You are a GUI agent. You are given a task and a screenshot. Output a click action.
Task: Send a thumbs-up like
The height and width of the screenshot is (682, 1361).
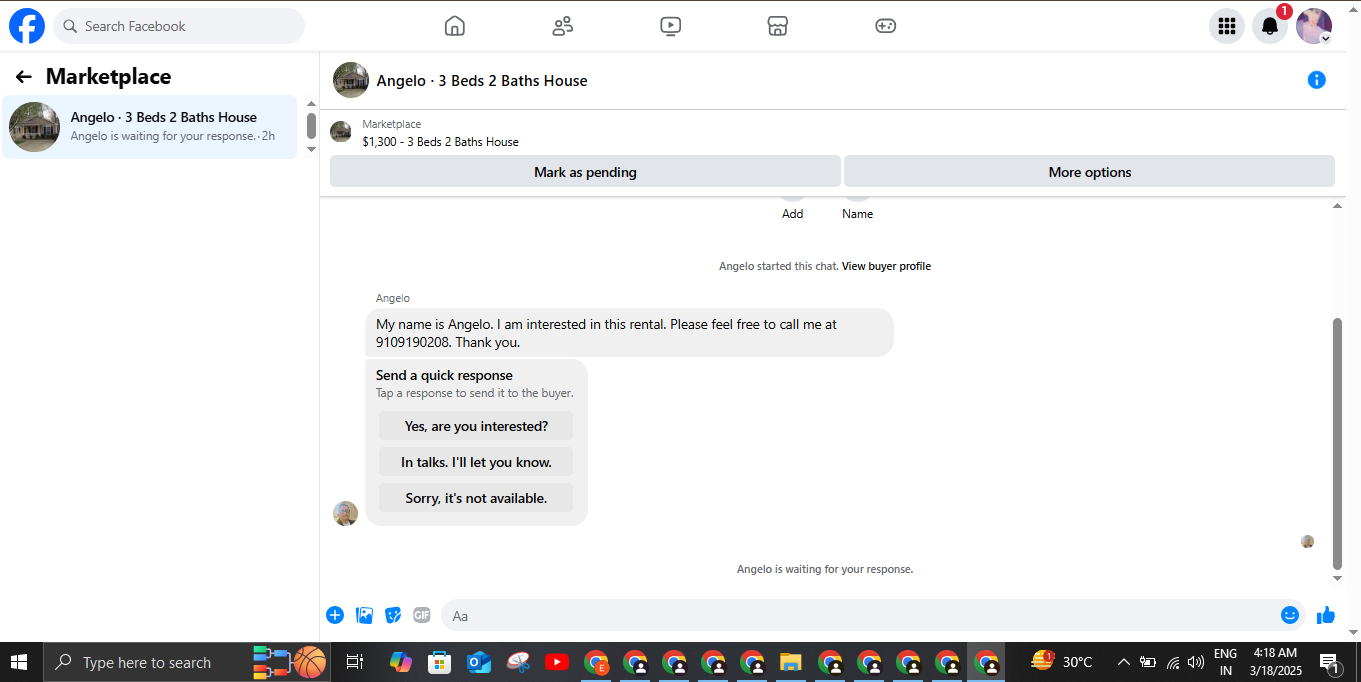[x=1326, y=615]
